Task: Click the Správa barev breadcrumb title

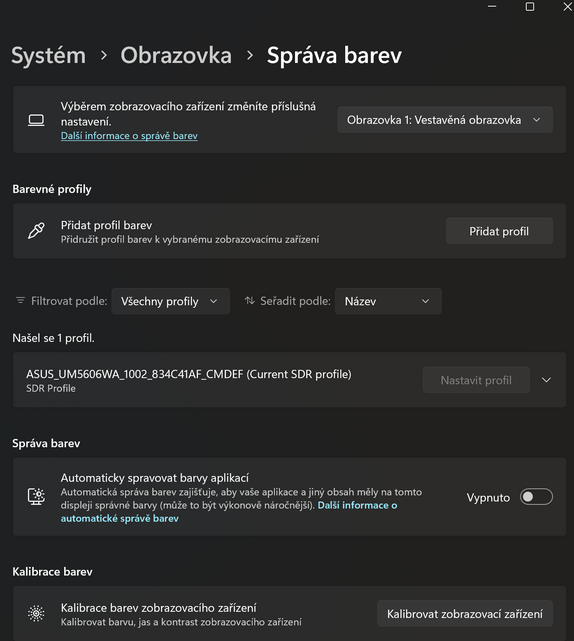Action: coord(334,55)
